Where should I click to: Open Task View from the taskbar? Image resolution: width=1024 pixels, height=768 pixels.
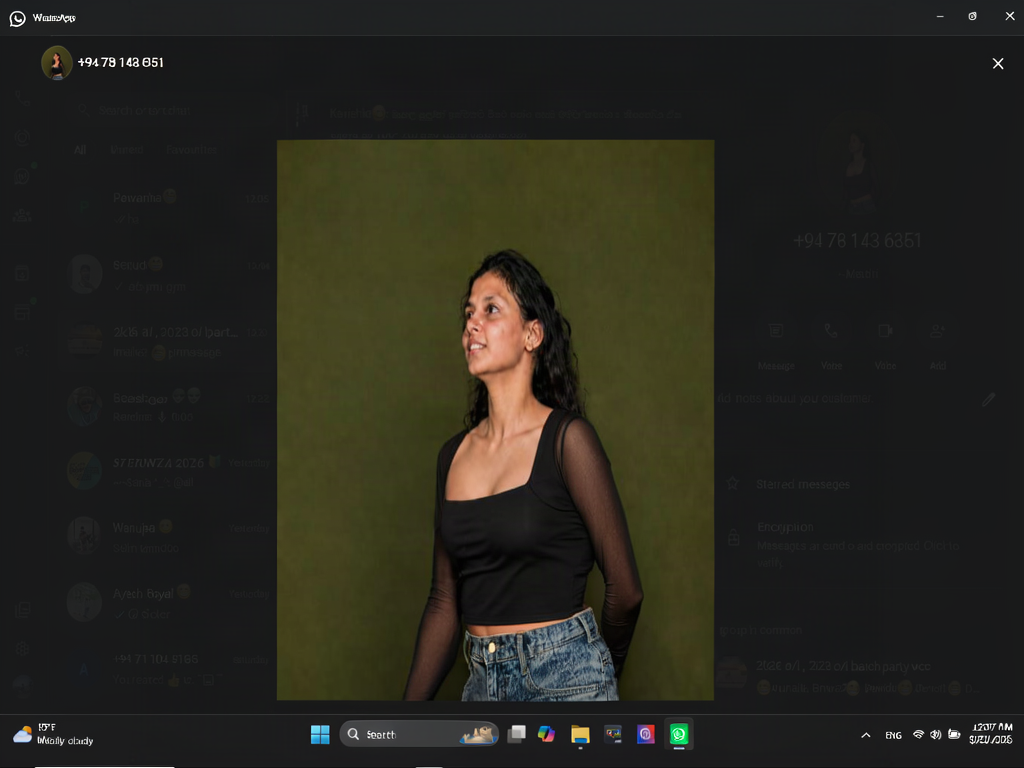[517, 735]
